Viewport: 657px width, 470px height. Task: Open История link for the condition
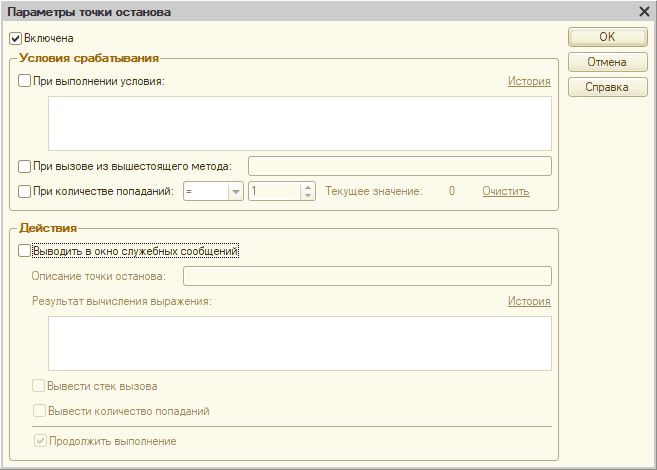click(529, 81)
